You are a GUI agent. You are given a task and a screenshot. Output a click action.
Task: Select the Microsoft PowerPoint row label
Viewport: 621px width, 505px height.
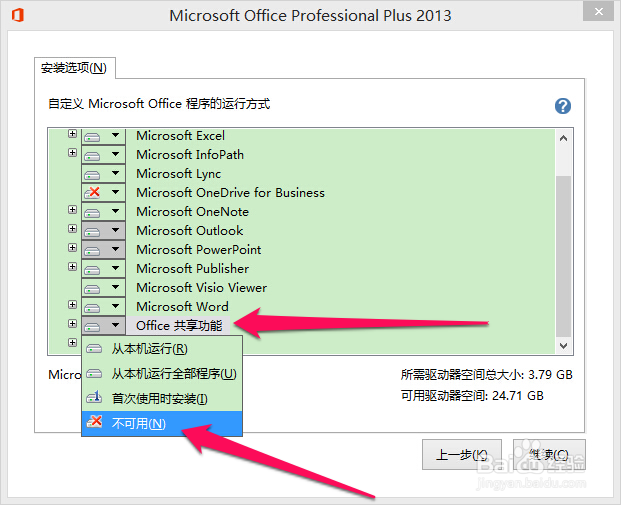pos(199,250)
